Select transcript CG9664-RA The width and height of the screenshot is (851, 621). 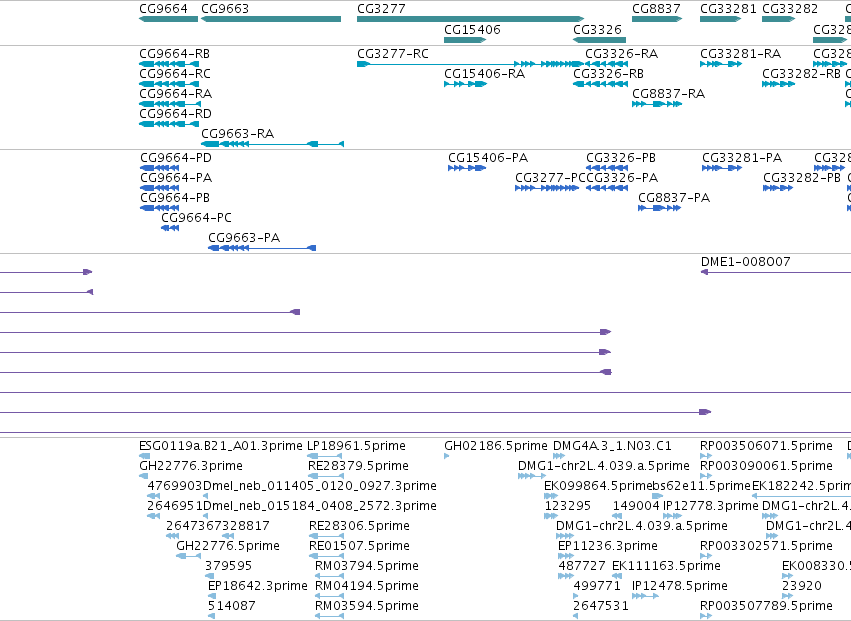(175, 94)
